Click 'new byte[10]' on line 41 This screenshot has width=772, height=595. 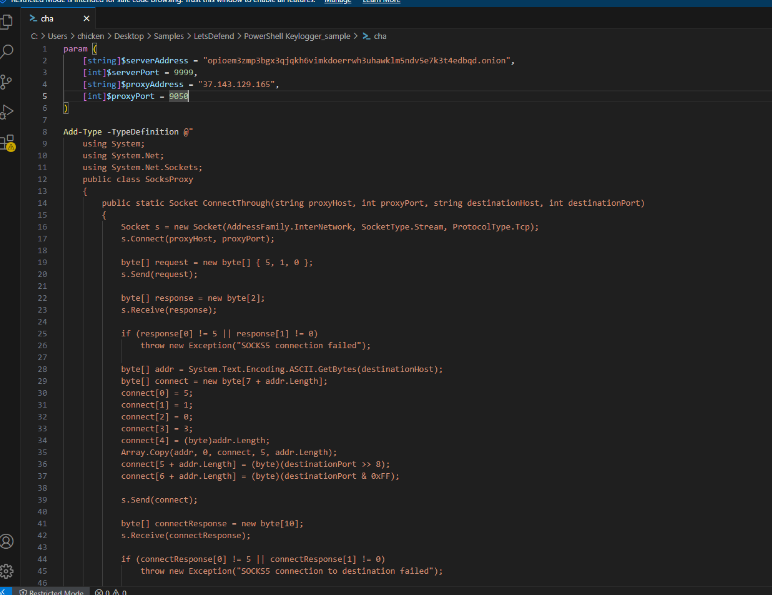(270, 524)
